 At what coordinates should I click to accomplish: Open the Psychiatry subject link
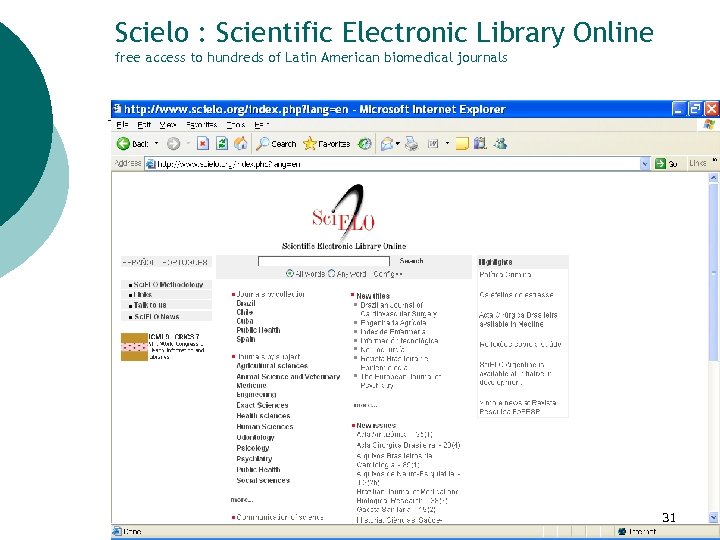pyautogui.click(x=254, y=459)
